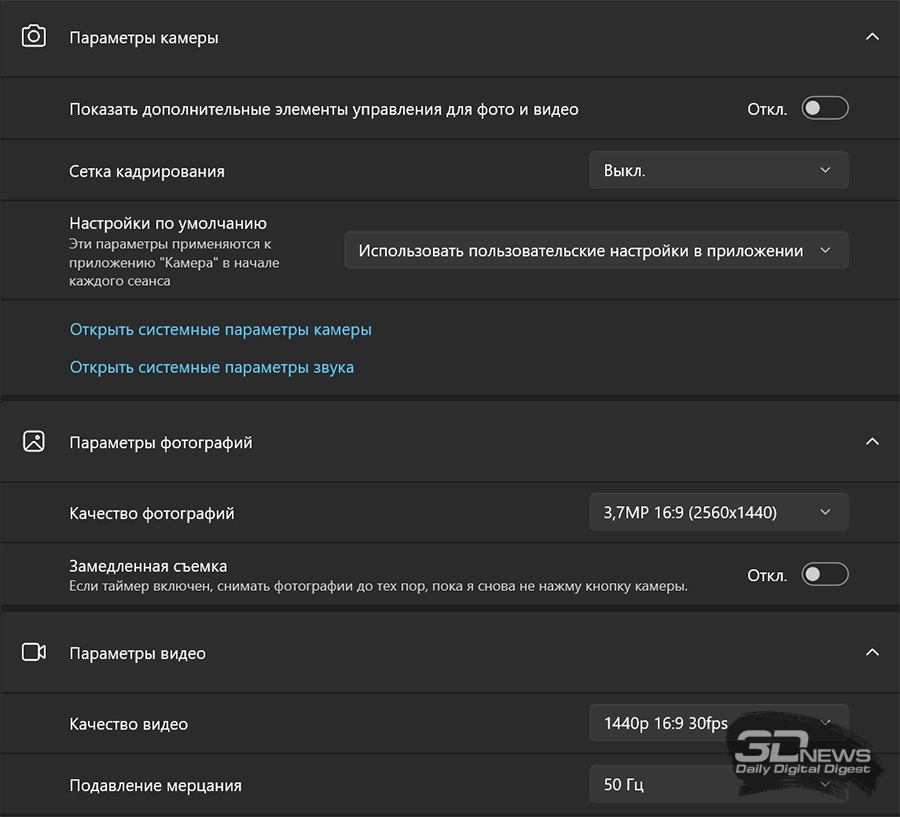Collapse Параметры фотографий using its chevron arrow

pos(872,442)
